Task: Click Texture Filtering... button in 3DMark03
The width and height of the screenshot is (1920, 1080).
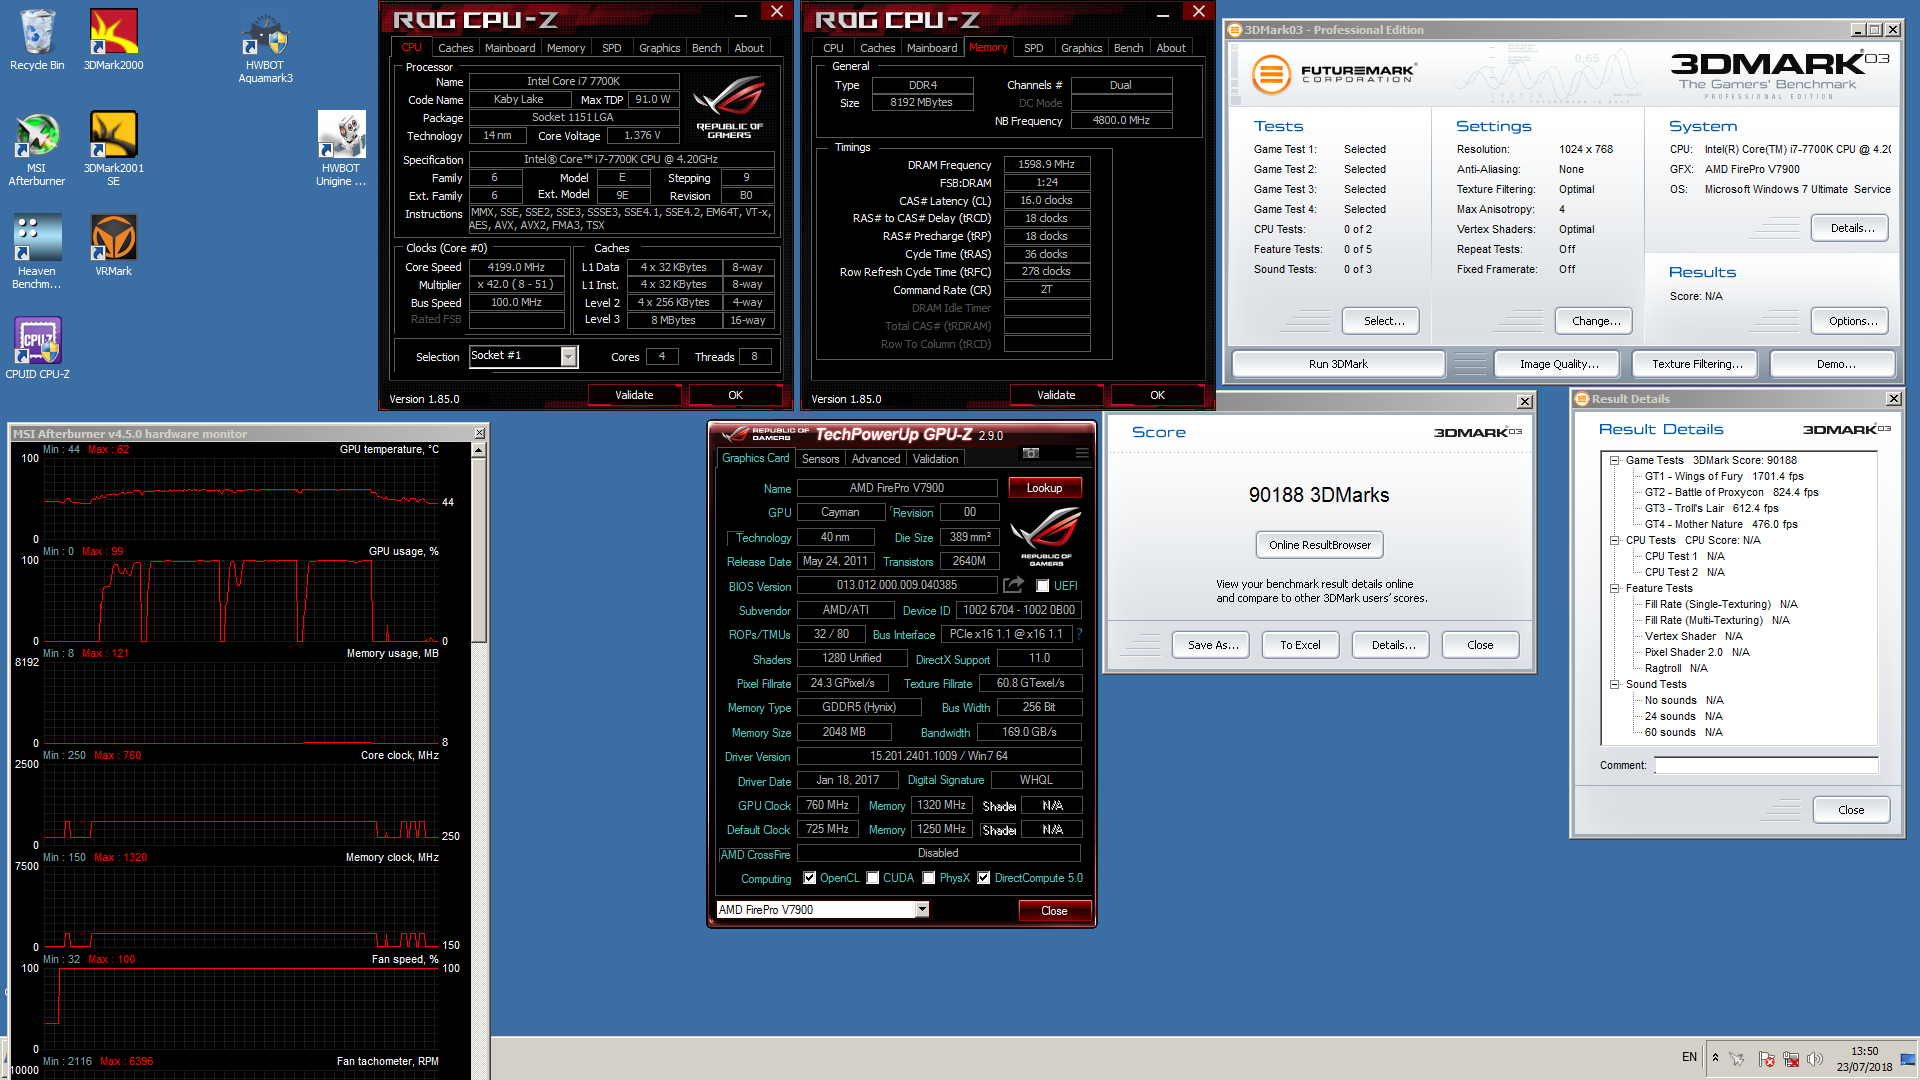Action: tap(1697, 364)
